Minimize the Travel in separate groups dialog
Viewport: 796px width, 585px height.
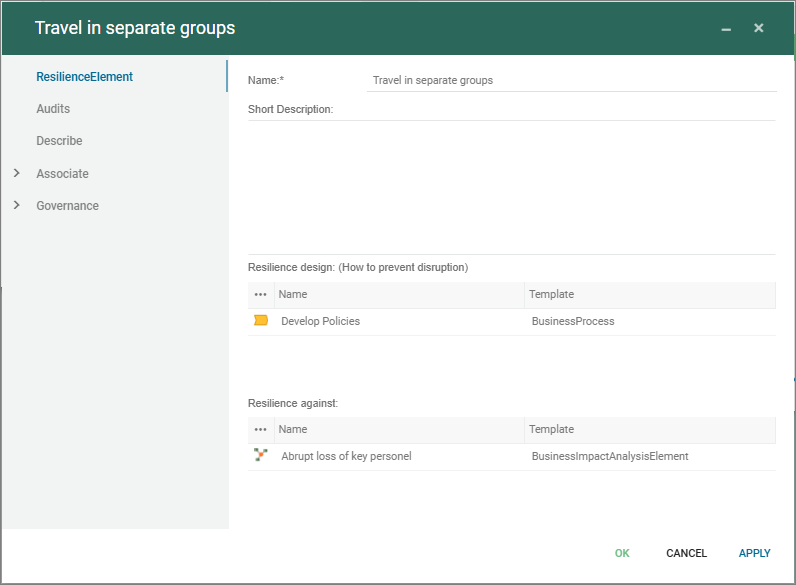click(x=726, y=29)
